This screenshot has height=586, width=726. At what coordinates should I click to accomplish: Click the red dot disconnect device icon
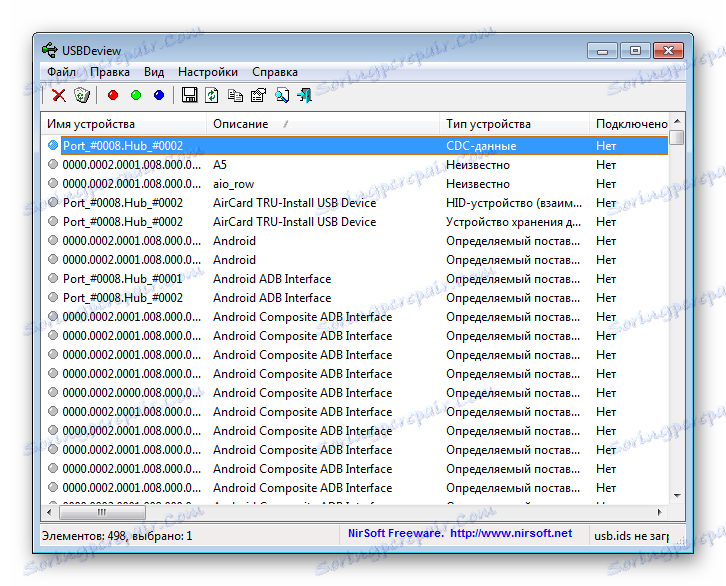pyautogui.click(x=113, y=95)
